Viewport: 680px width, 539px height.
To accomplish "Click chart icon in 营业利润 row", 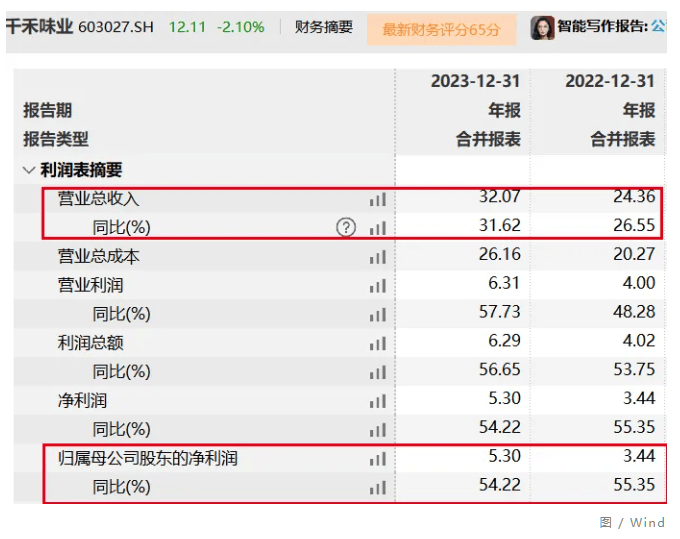I will point(378,286).
